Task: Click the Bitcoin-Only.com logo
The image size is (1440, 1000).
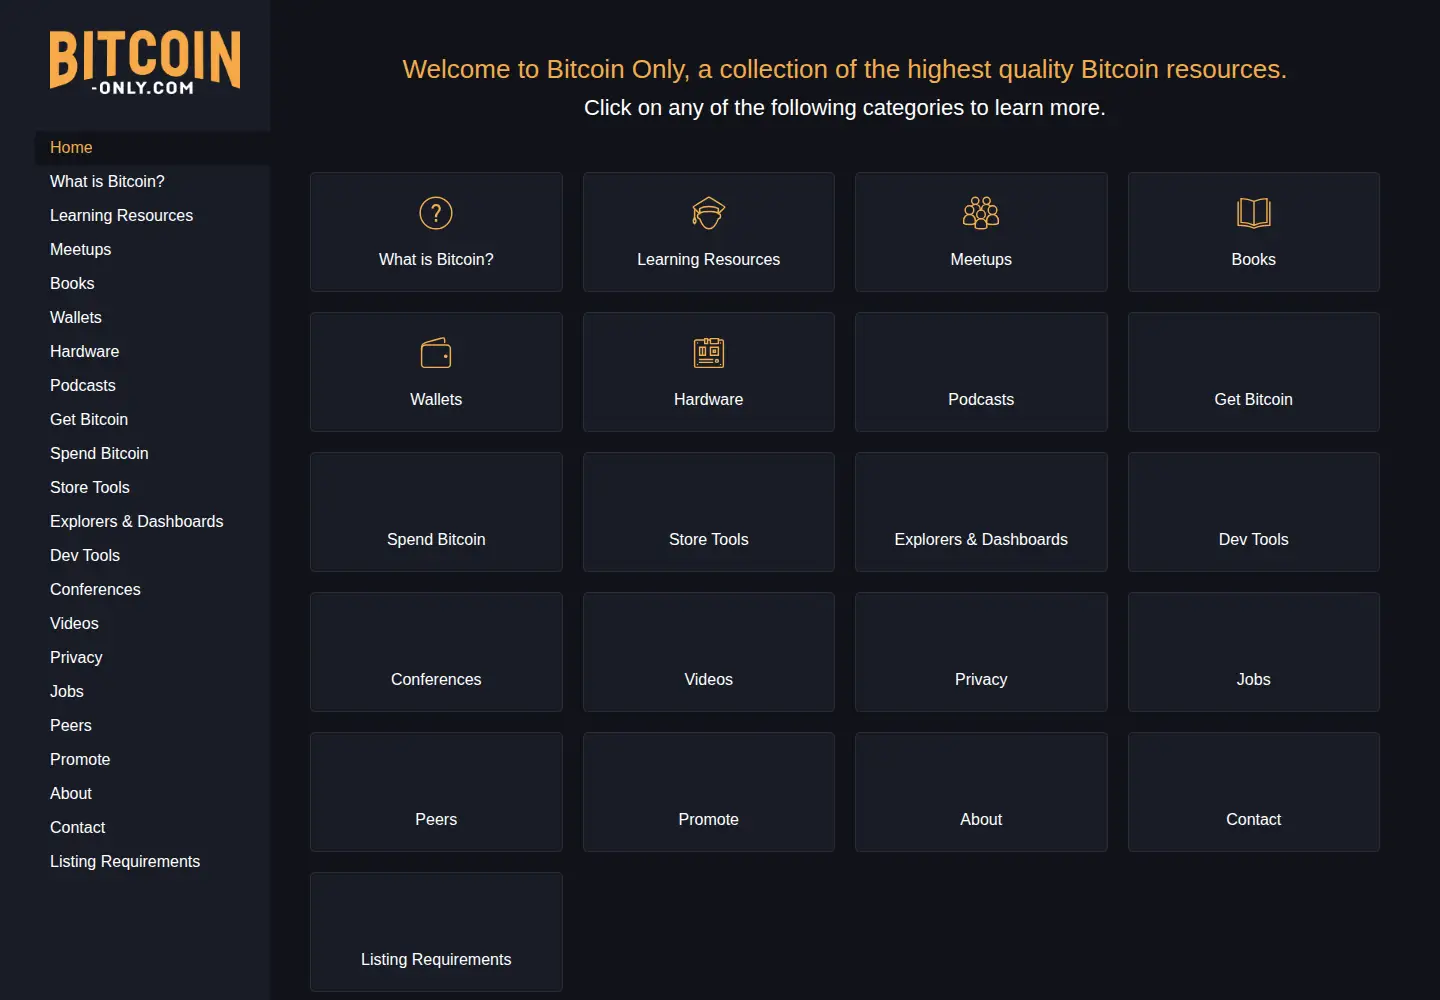Action: click(145, 62)
